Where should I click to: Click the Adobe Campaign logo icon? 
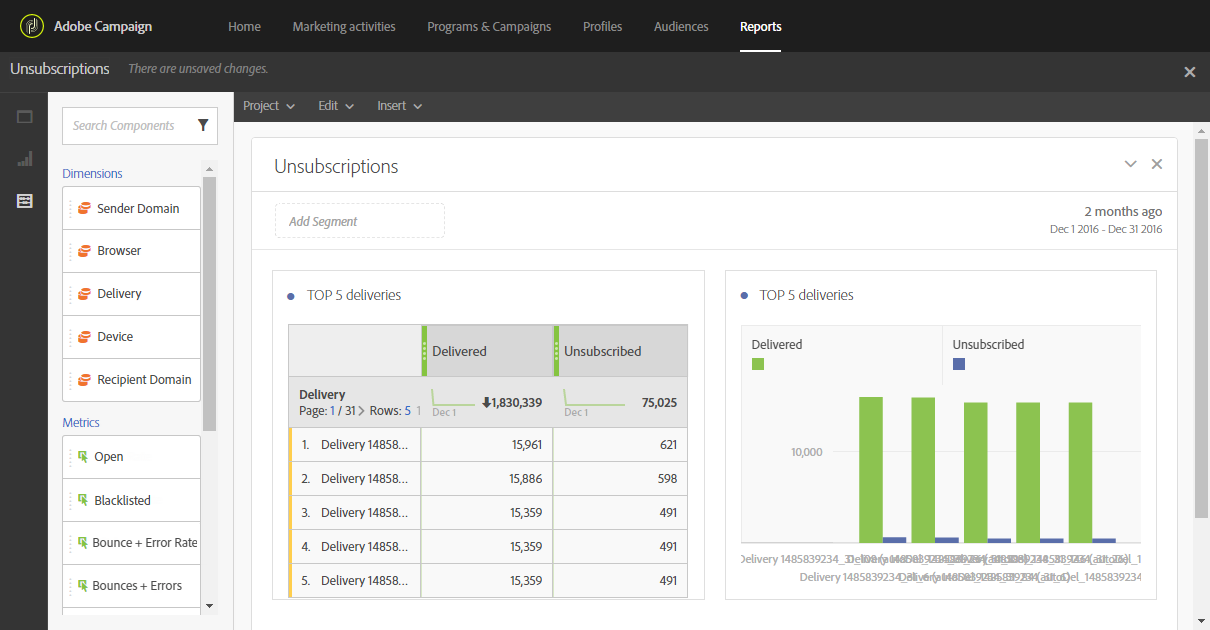[x=32, y=26]
